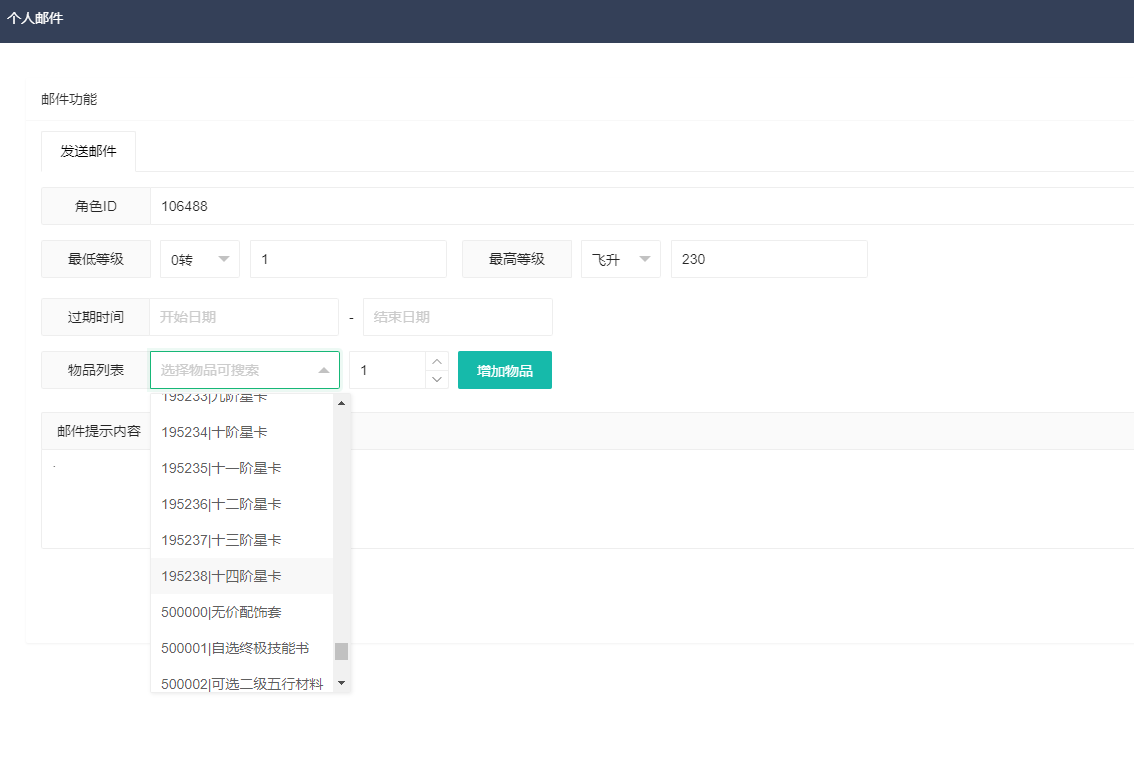Decrease item quantity with down arrow
Viewport: 1134px width, 782px height.
(x=437, y=379)
